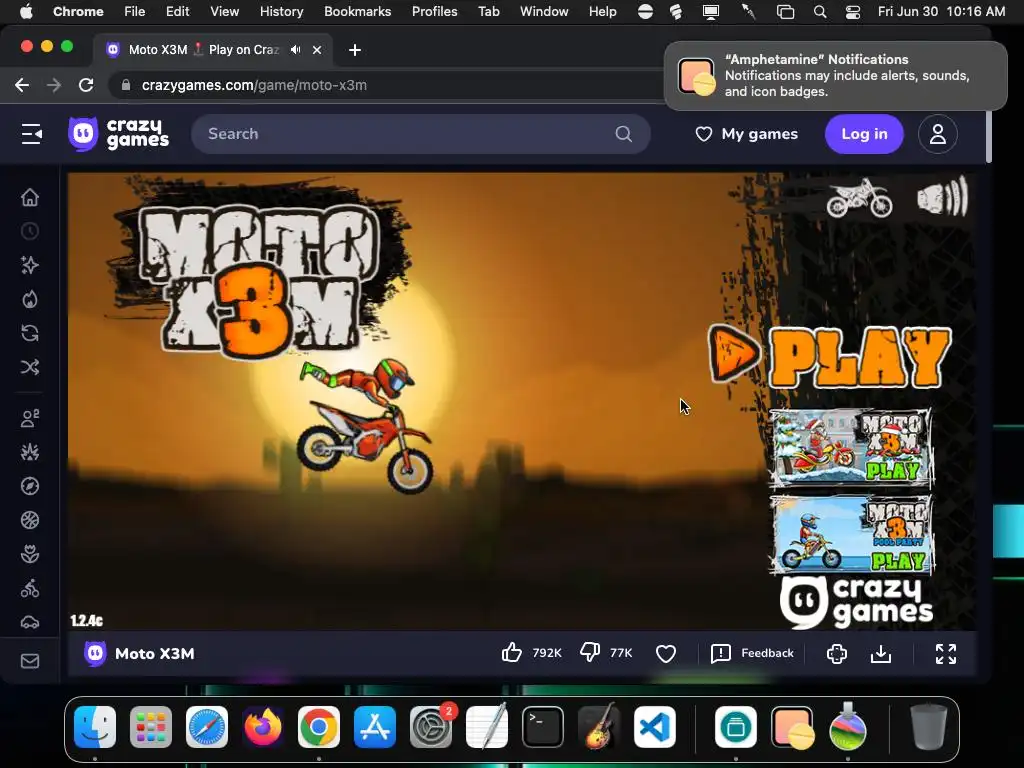Open the envelope contact icon in sidebar
The image size is (1024, 768).
(30, 661)
